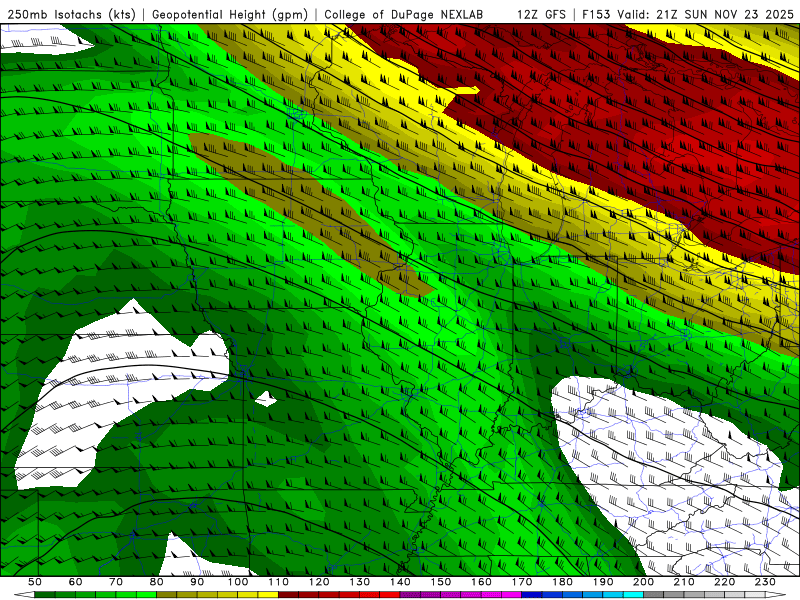
Task: Click the 80 label on the legend
Action: [156, 582]
